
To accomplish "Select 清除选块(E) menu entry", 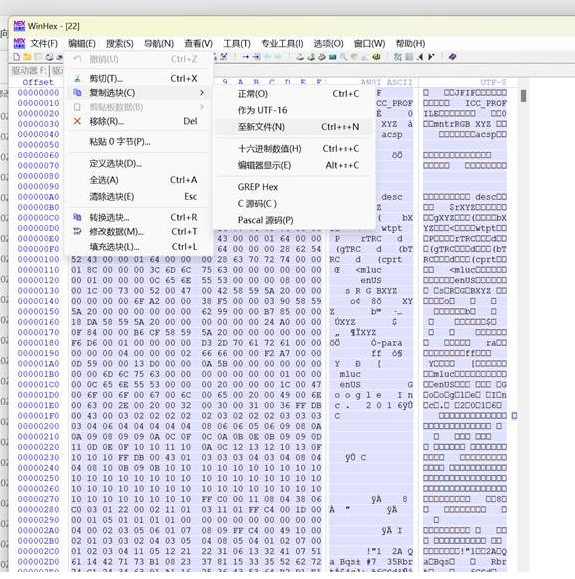I will point(138,196).
